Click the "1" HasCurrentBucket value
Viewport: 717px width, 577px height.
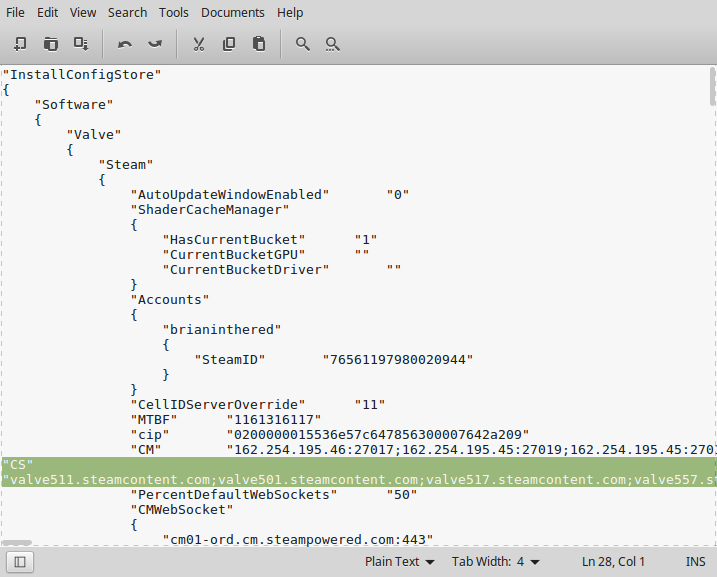click(366, 240)
